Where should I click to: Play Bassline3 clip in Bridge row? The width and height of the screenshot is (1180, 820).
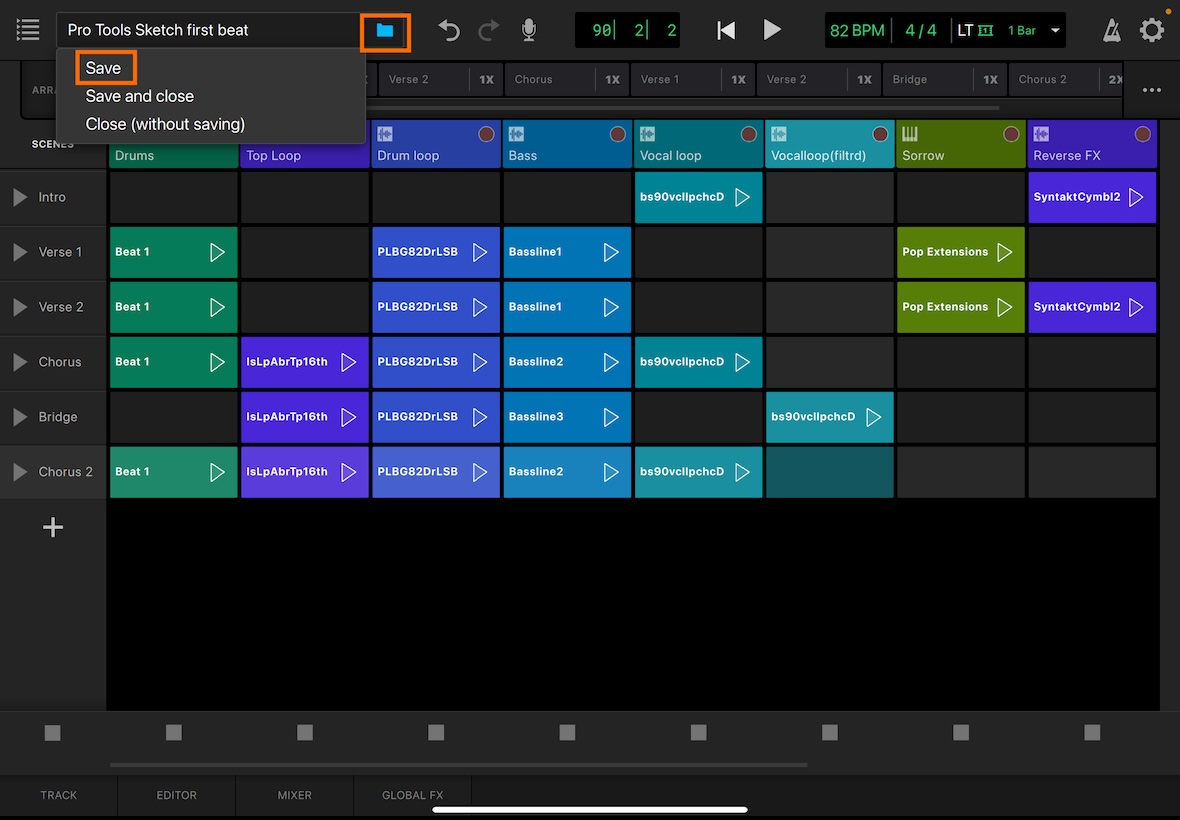[x=610, y=417]
